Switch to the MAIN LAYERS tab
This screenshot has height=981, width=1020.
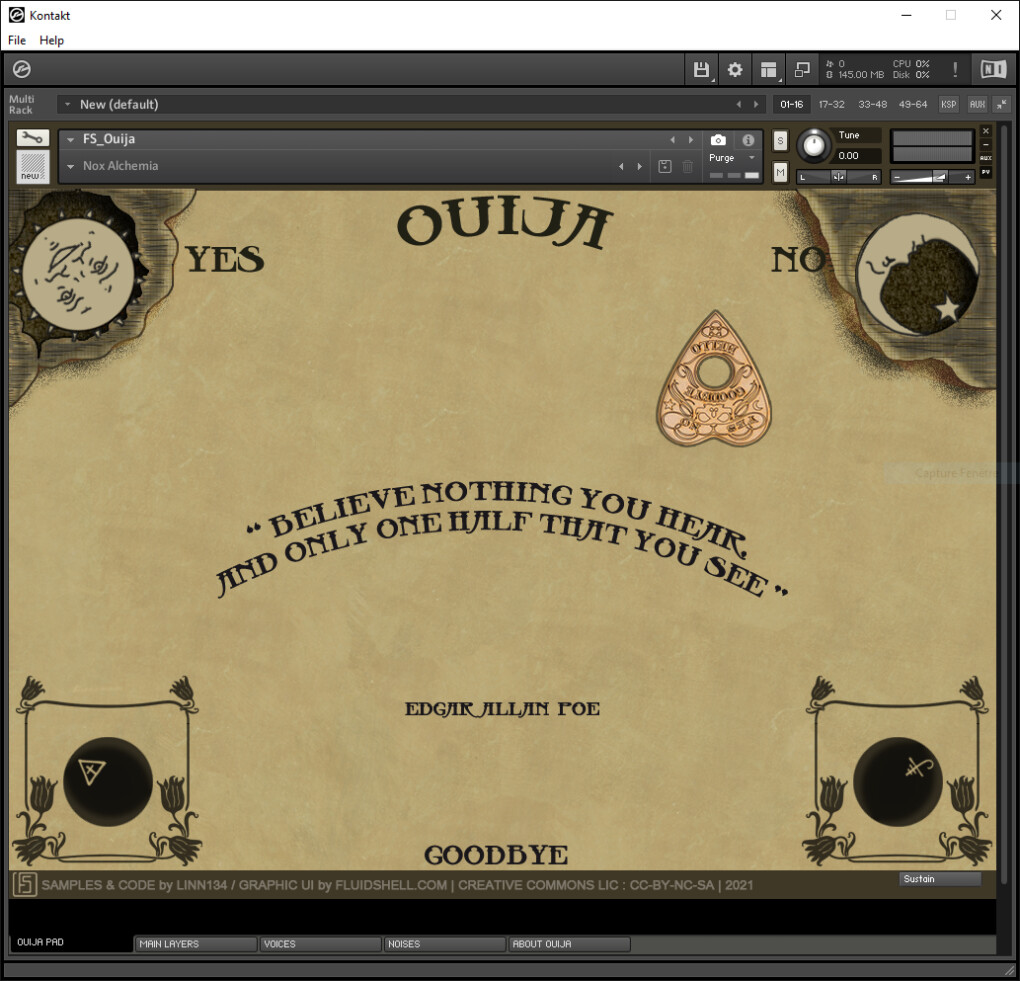click(x=195, y=944)
